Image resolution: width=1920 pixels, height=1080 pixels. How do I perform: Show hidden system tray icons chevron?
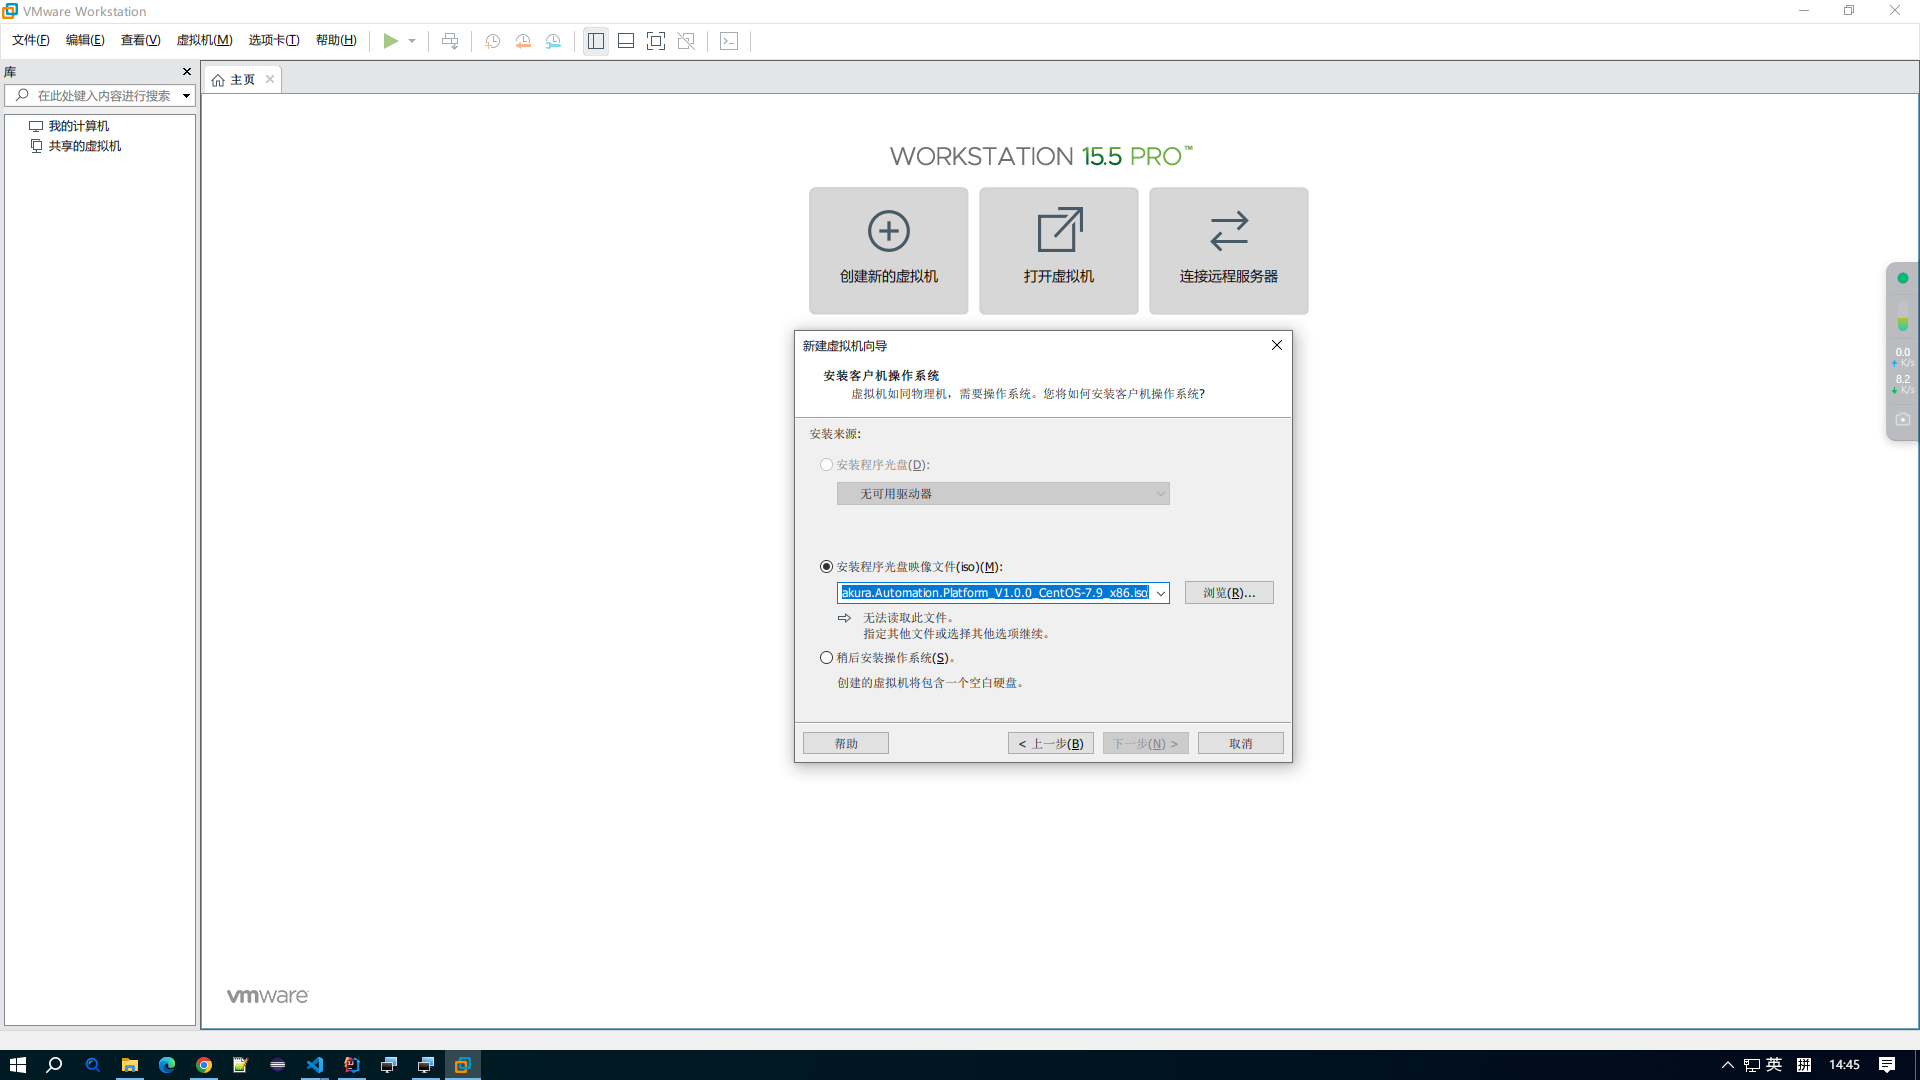(1727, 1065)
